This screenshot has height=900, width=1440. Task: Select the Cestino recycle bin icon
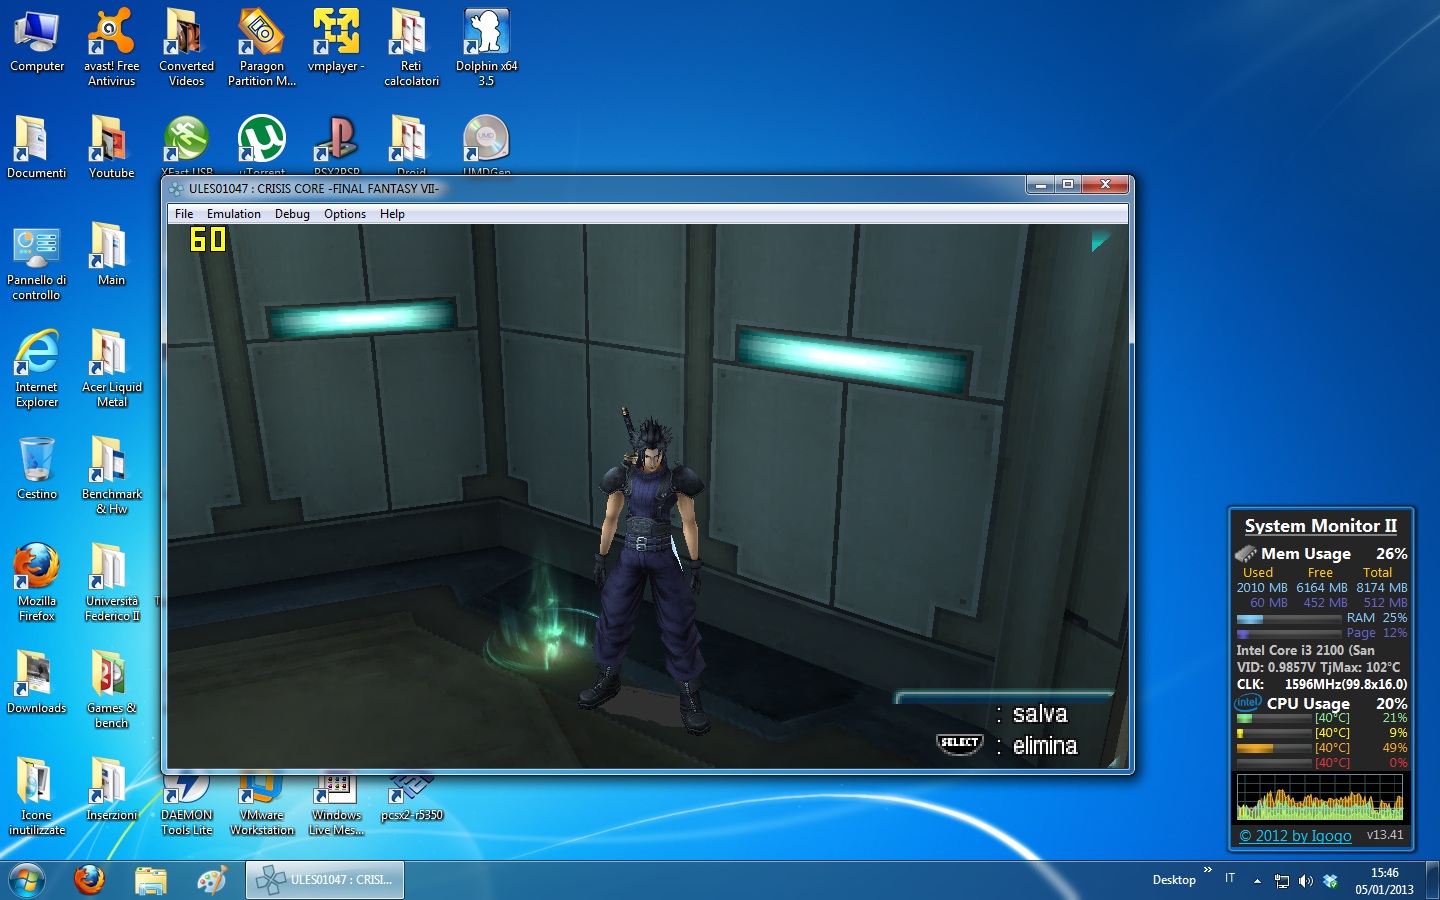point(37,462)
